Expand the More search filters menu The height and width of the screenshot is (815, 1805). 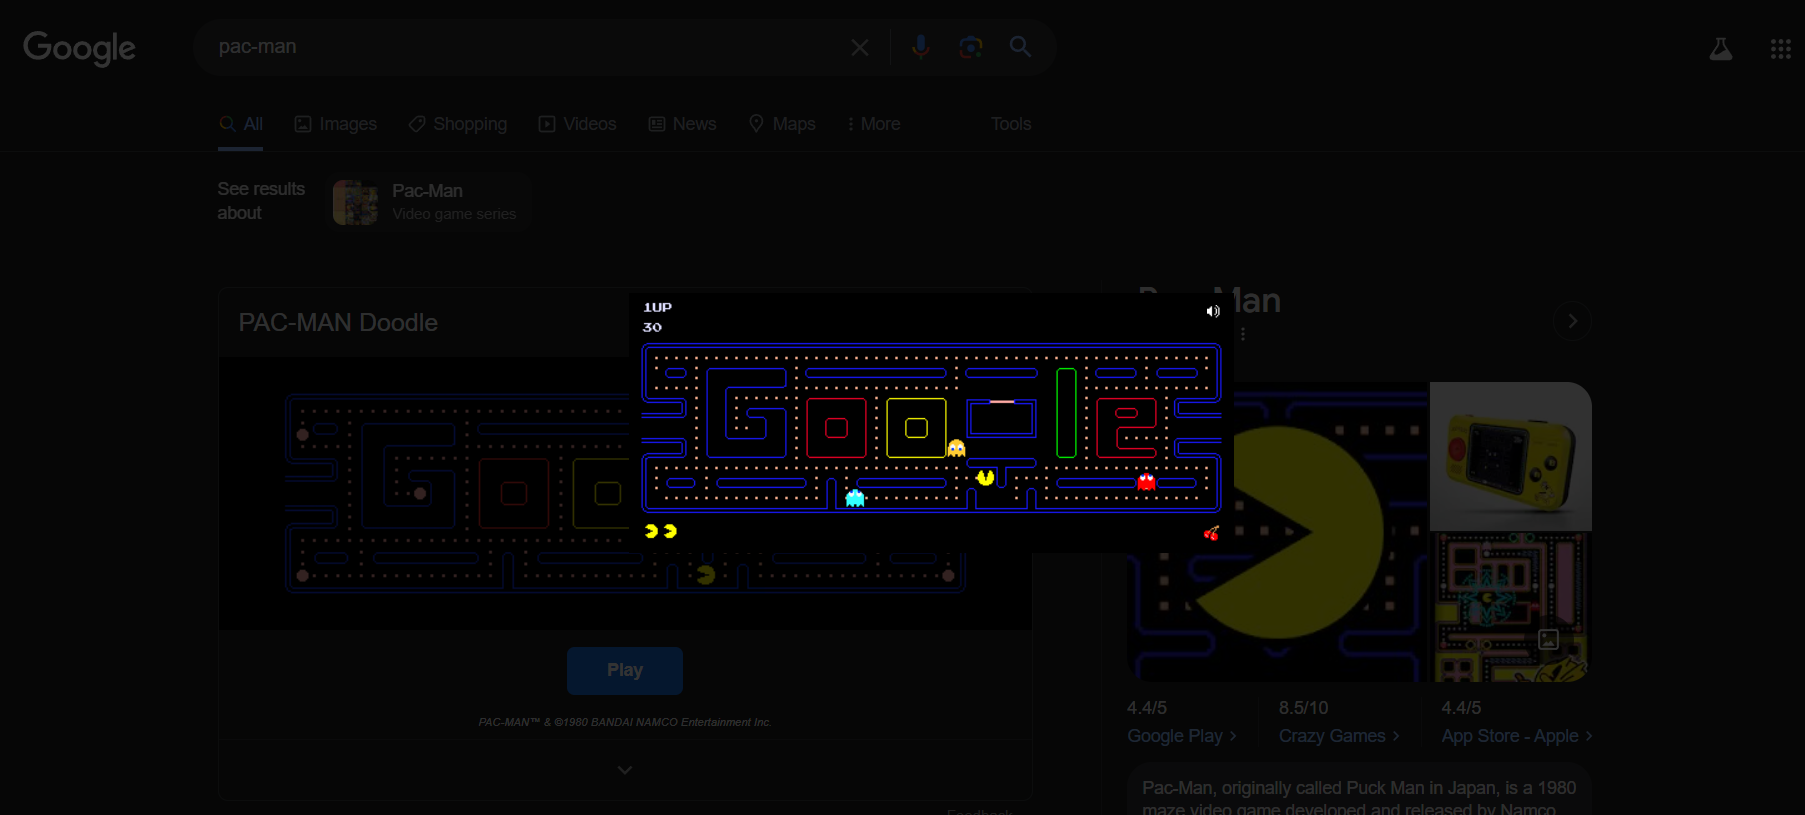point(873,124)
